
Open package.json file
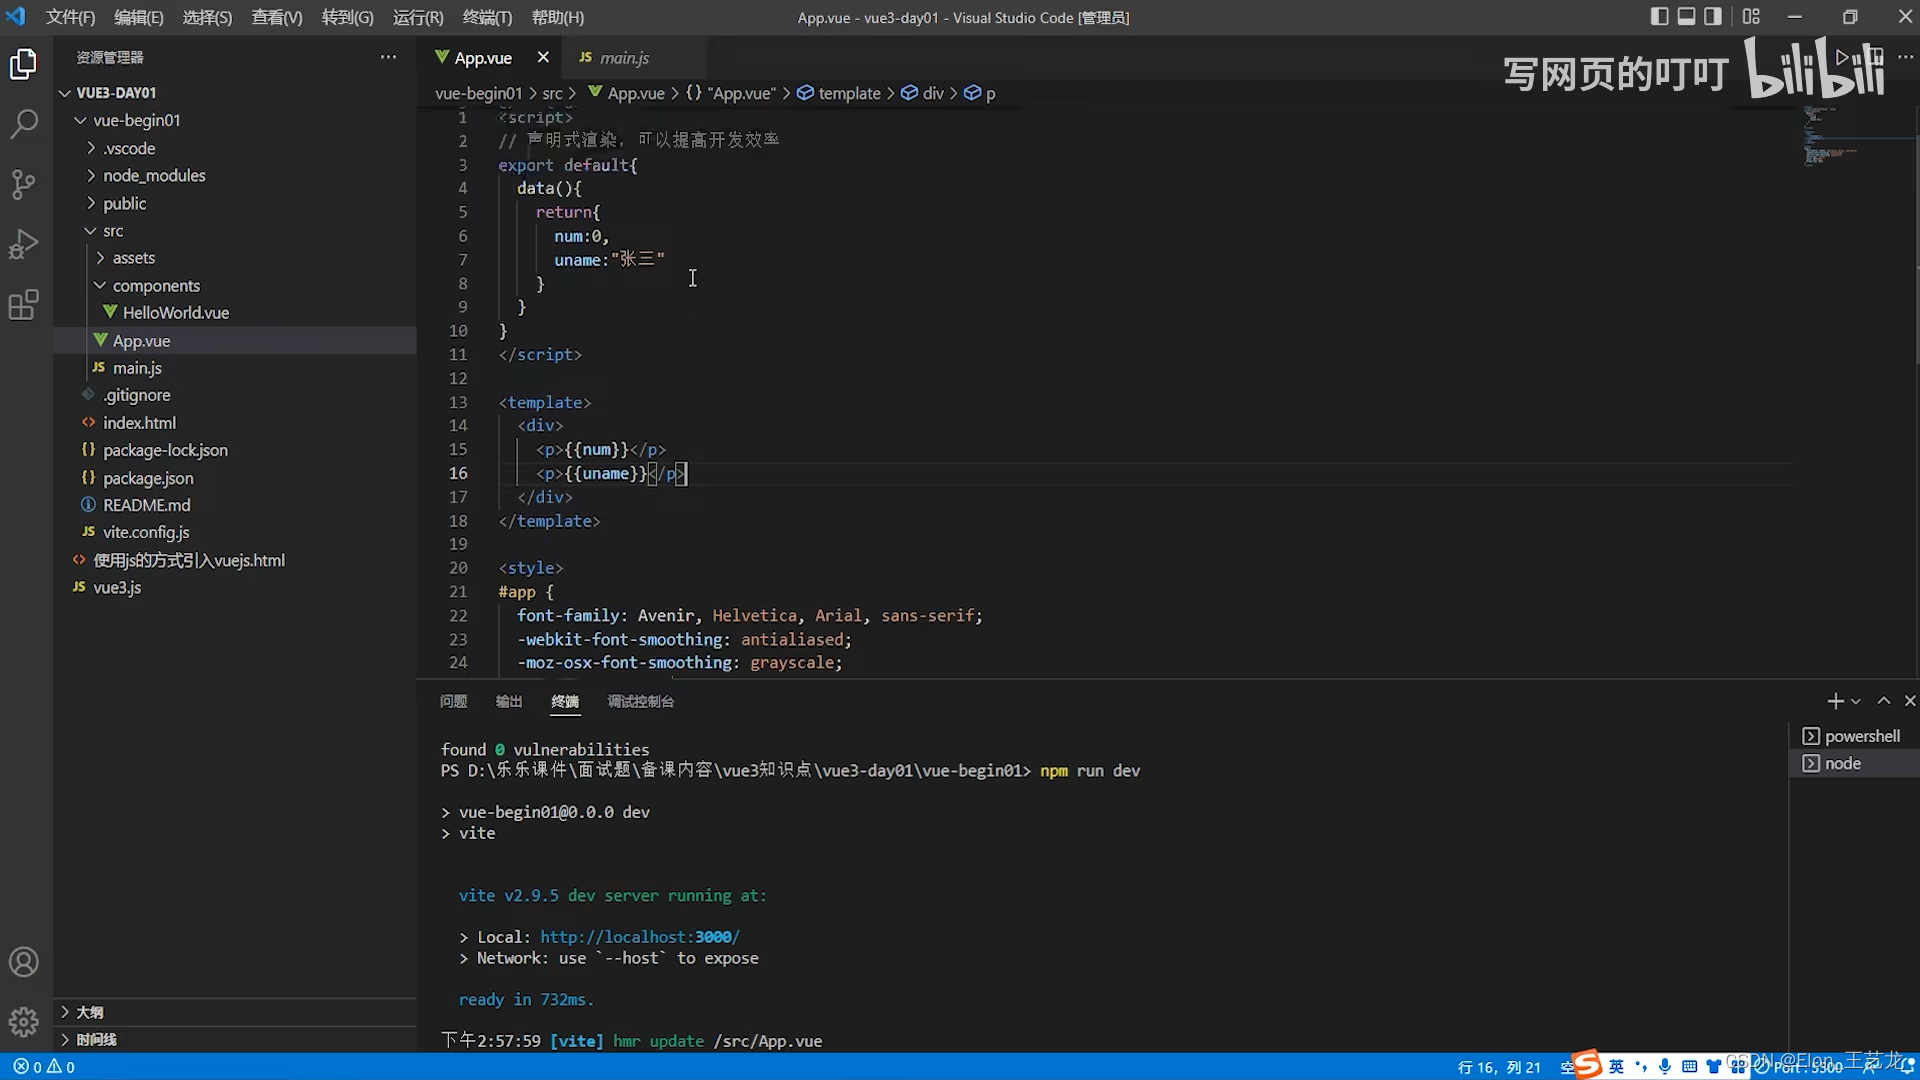(x=148, y=478)
